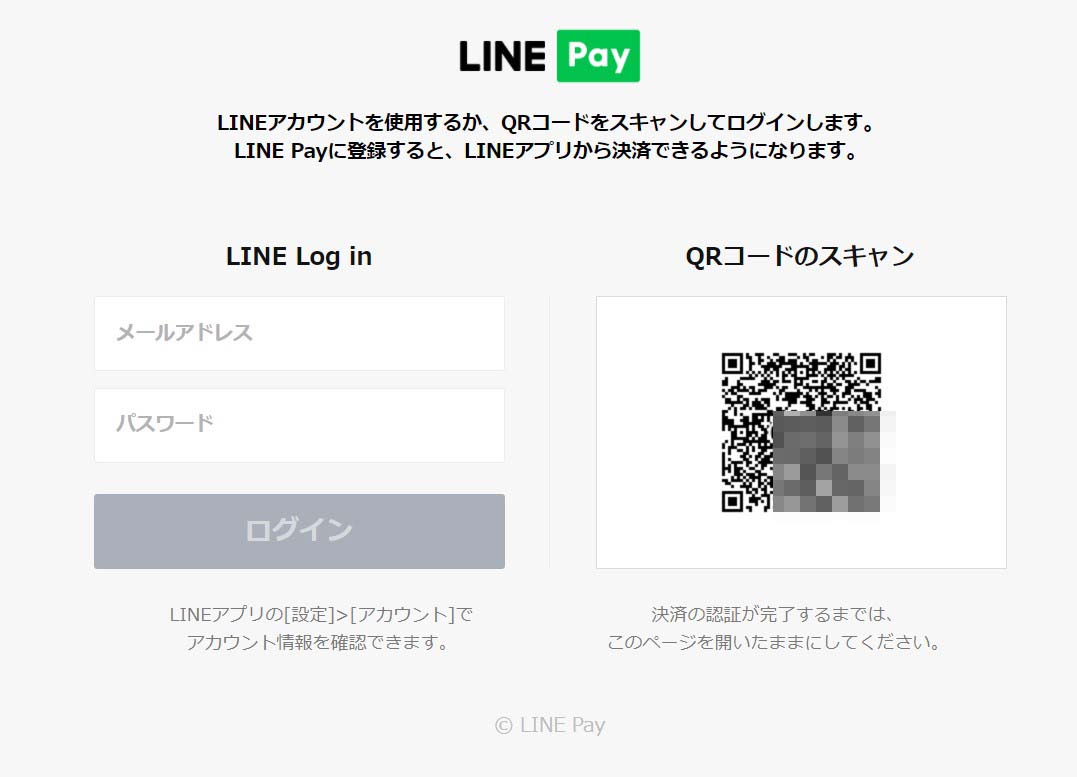The height and width of the screenshot is (777, 1077).
Task: Click the bottom-left QR finder square
Action: [x=732, y=502]
